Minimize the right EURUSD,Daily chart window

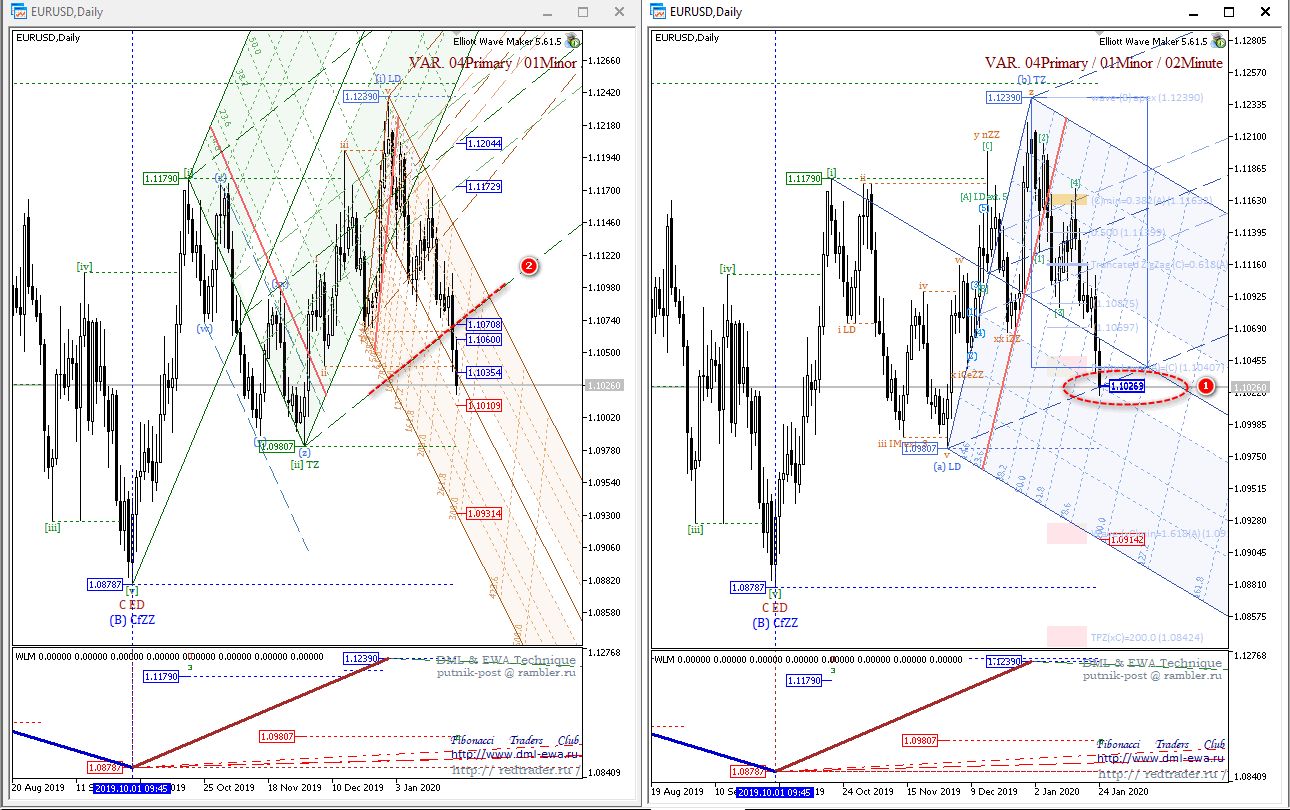pyautogui.click(x=1193, y=13)
